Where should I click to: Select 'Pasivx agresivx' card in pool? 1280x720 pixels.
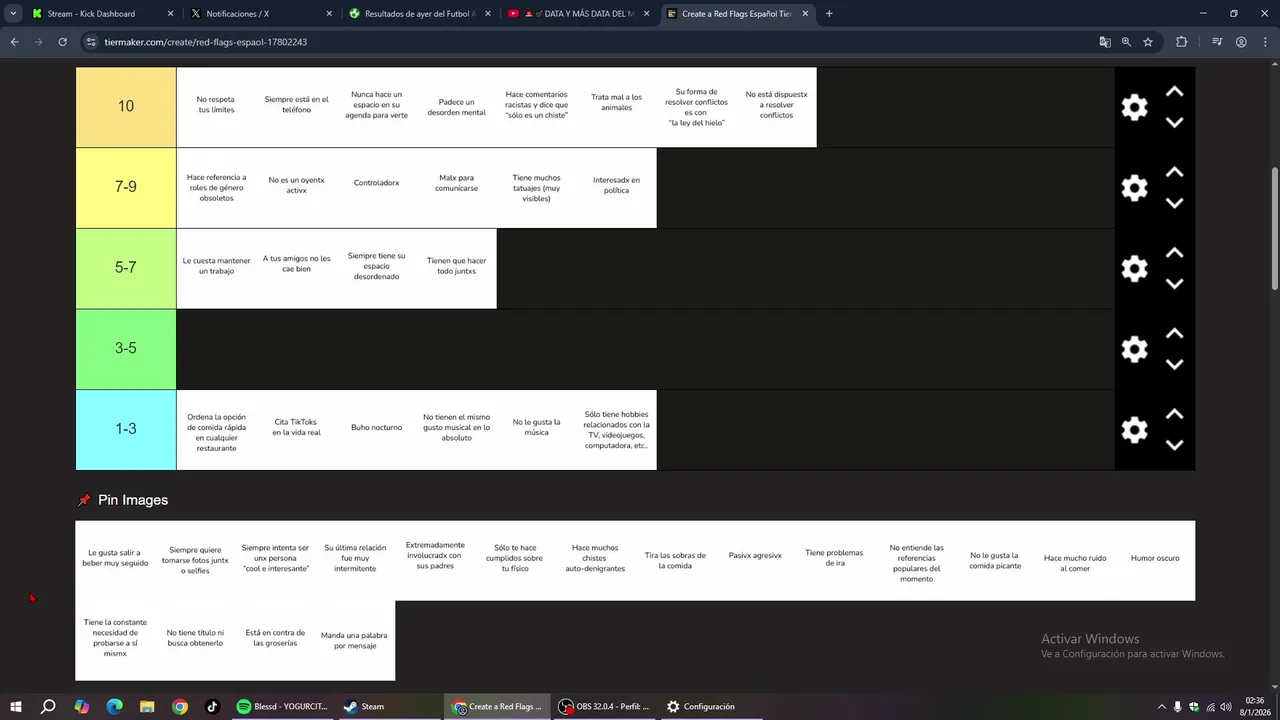click(755, 560)
